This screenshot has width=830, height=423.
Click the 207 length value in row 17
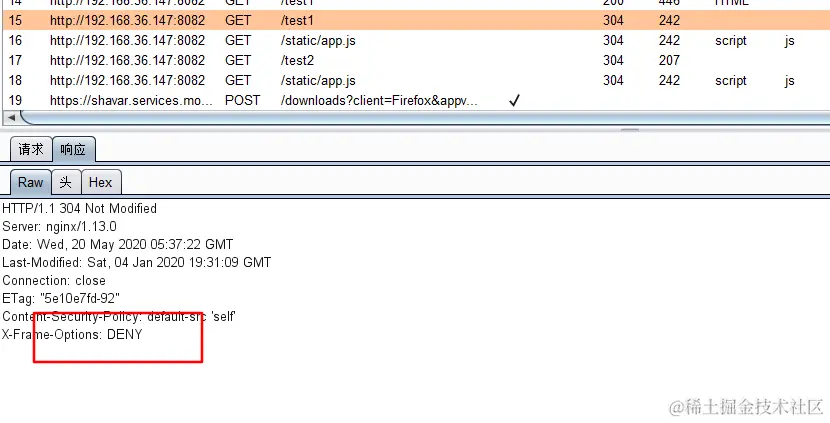(669, 60)
